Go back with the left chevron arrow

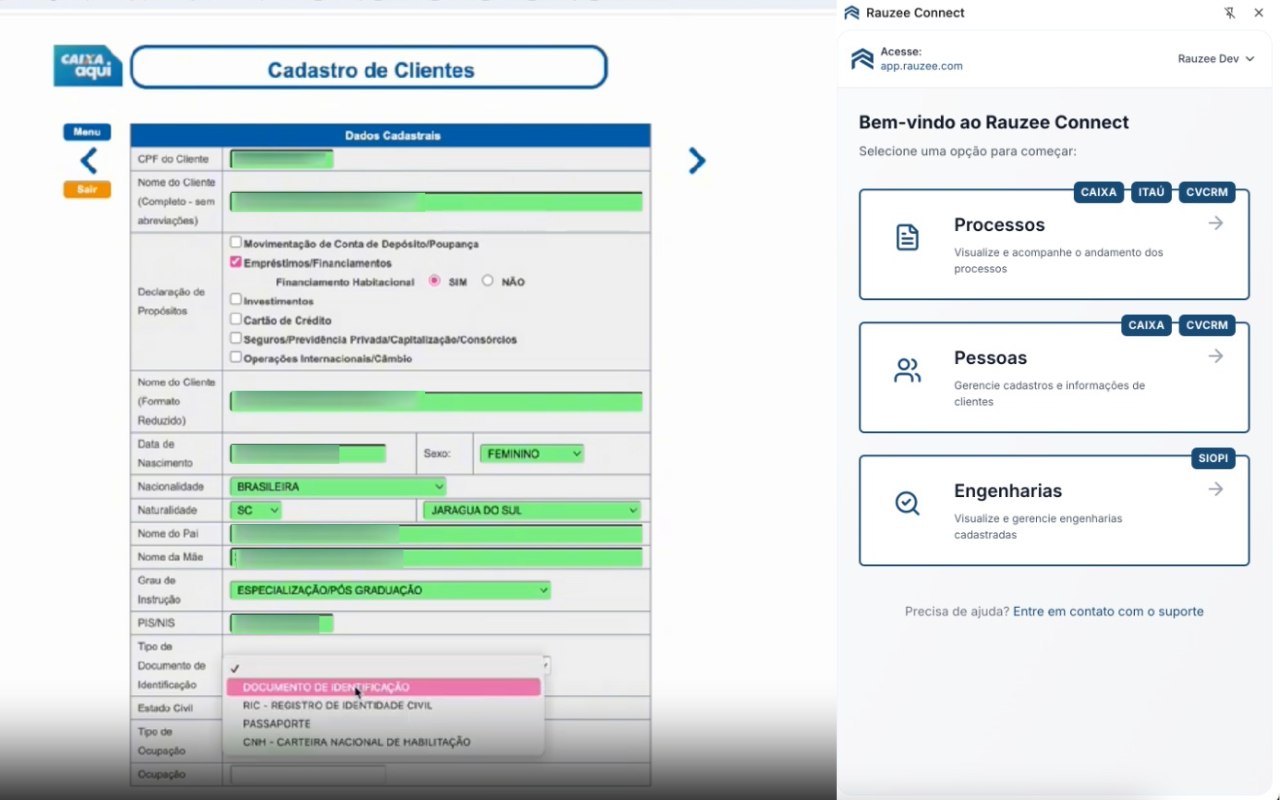pyautogui.click(x=89, y=161)
